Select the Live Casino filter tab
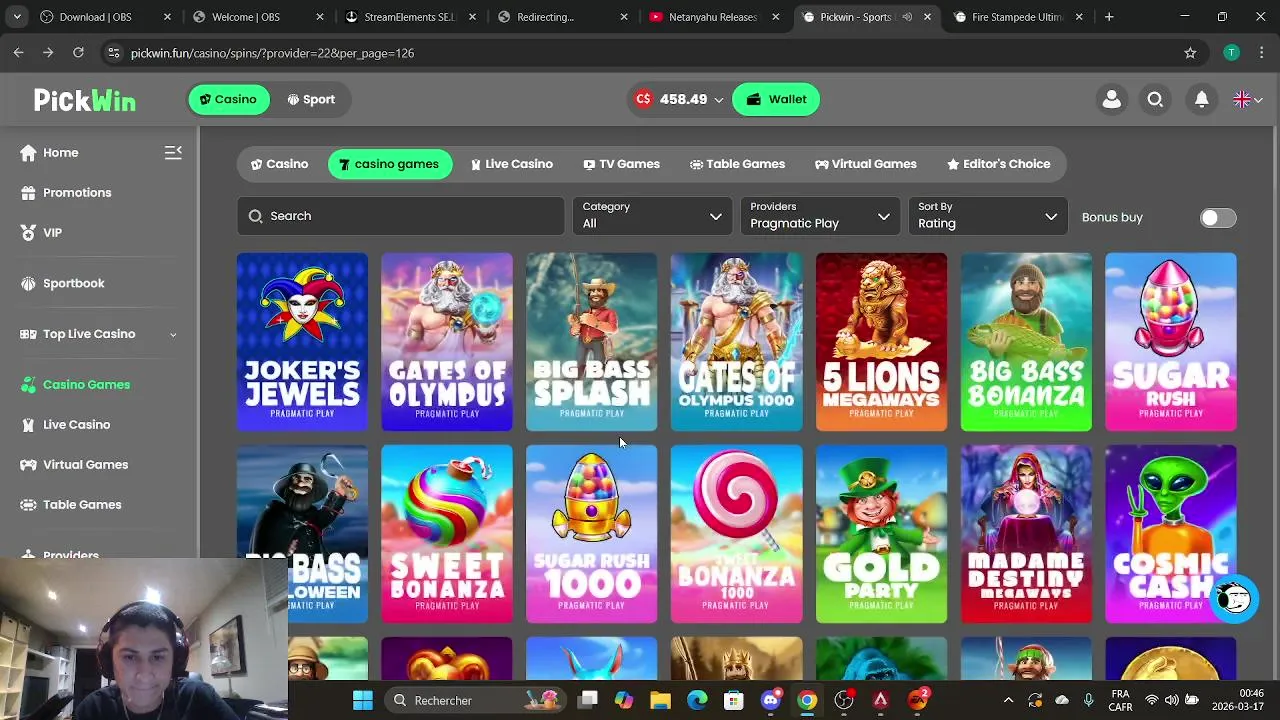Screen dimensions: 1280x720 (x=512, y=164)
